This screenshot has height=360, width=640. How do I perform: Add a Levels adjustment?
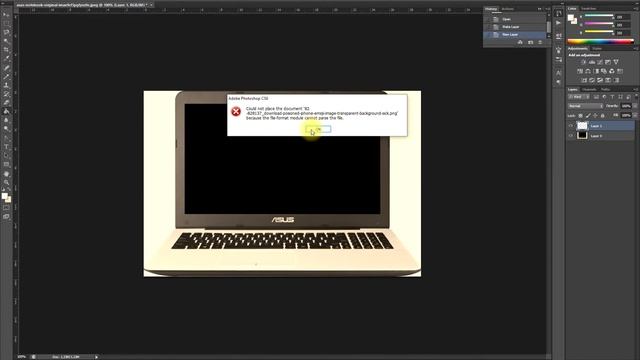591,62
